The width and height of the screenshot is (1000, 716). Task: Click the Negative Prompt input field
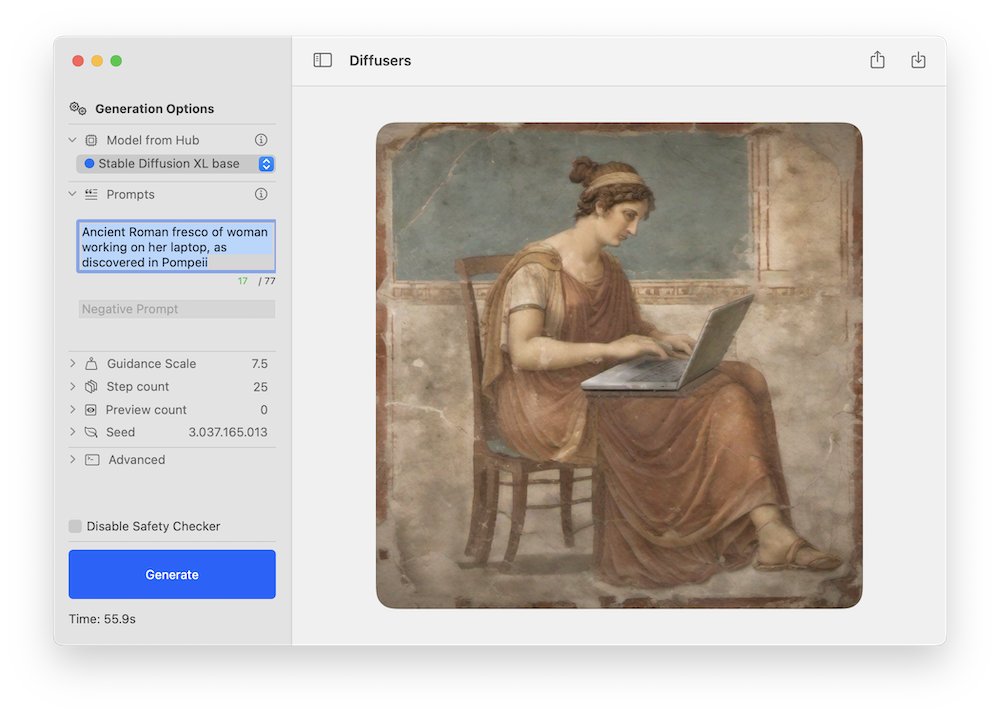click(x=177, y=309)
